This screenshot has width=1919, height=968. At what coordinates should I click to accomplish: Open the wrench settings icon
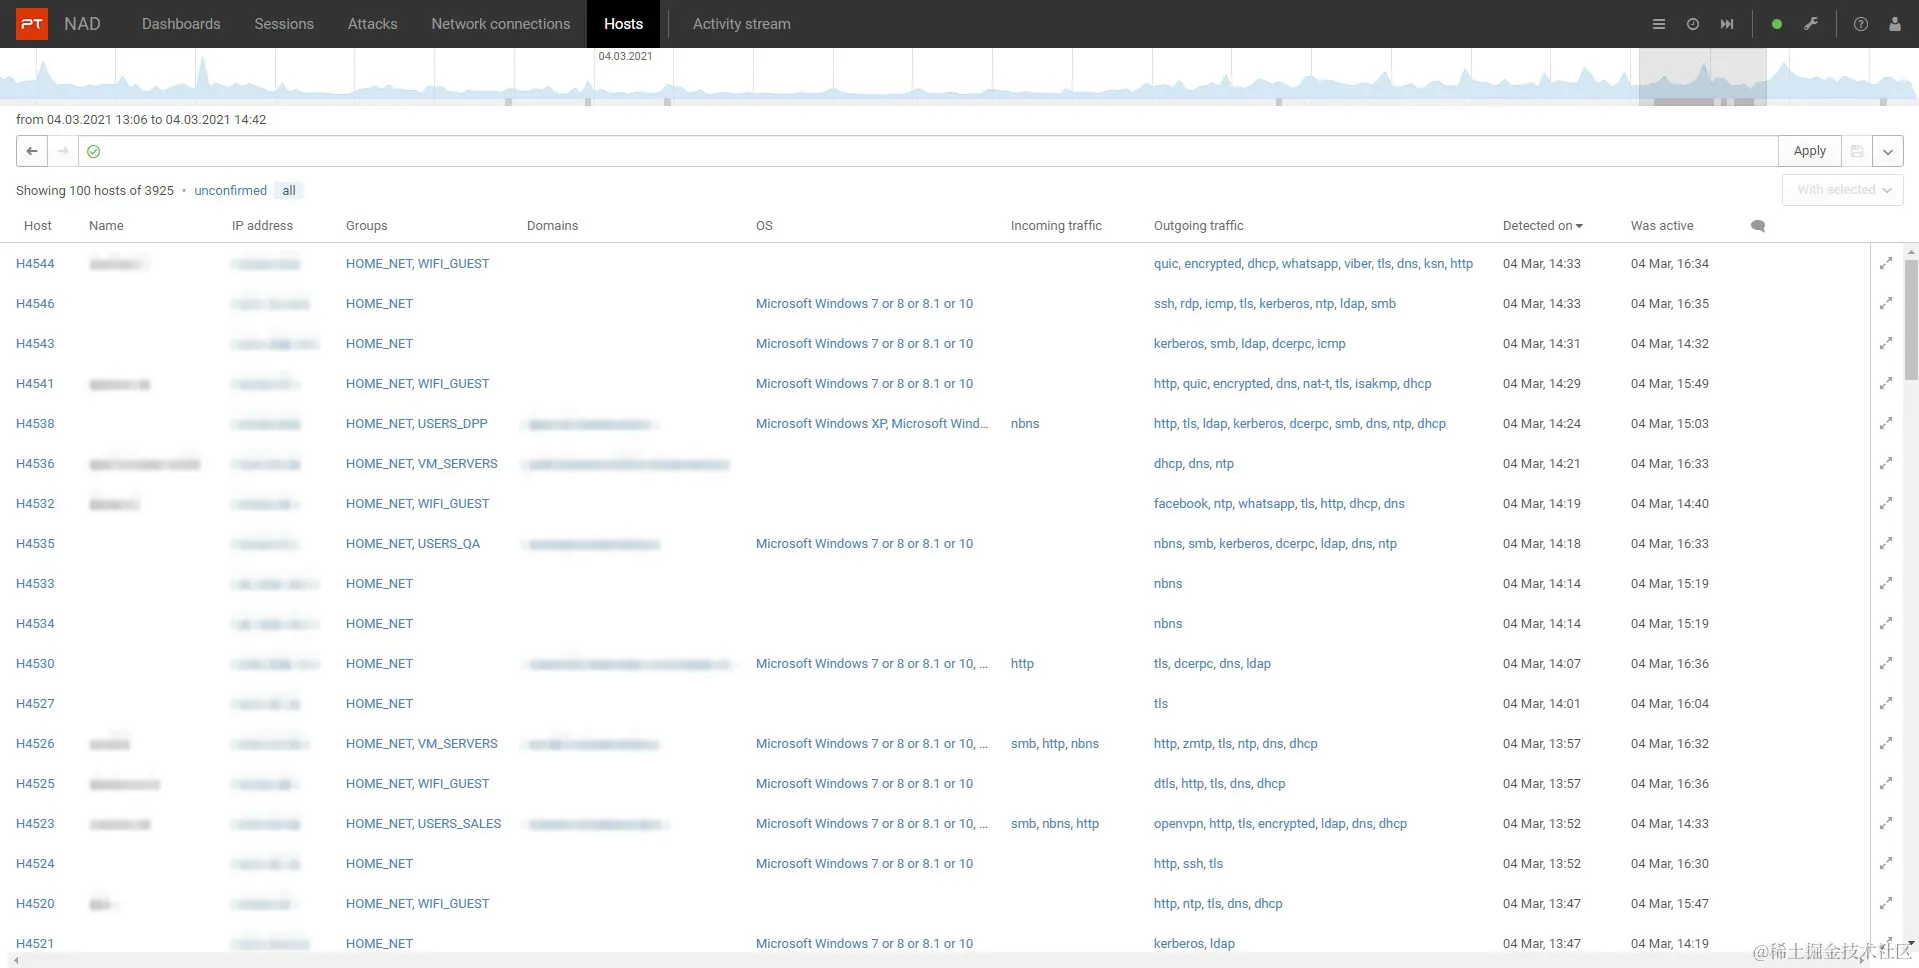(1811, 24)
